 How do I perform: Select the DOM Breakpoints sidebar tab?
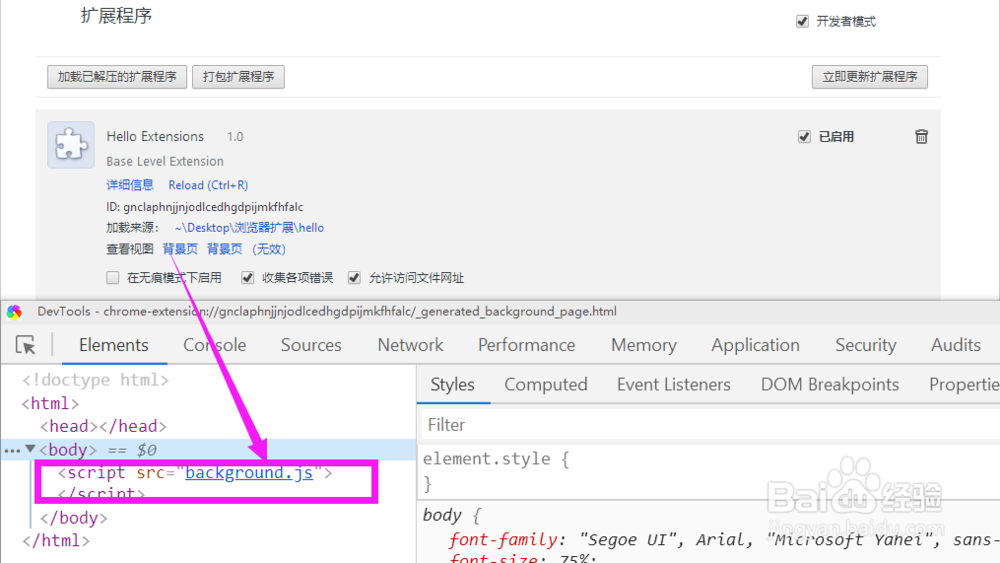(x=830, y=384)
